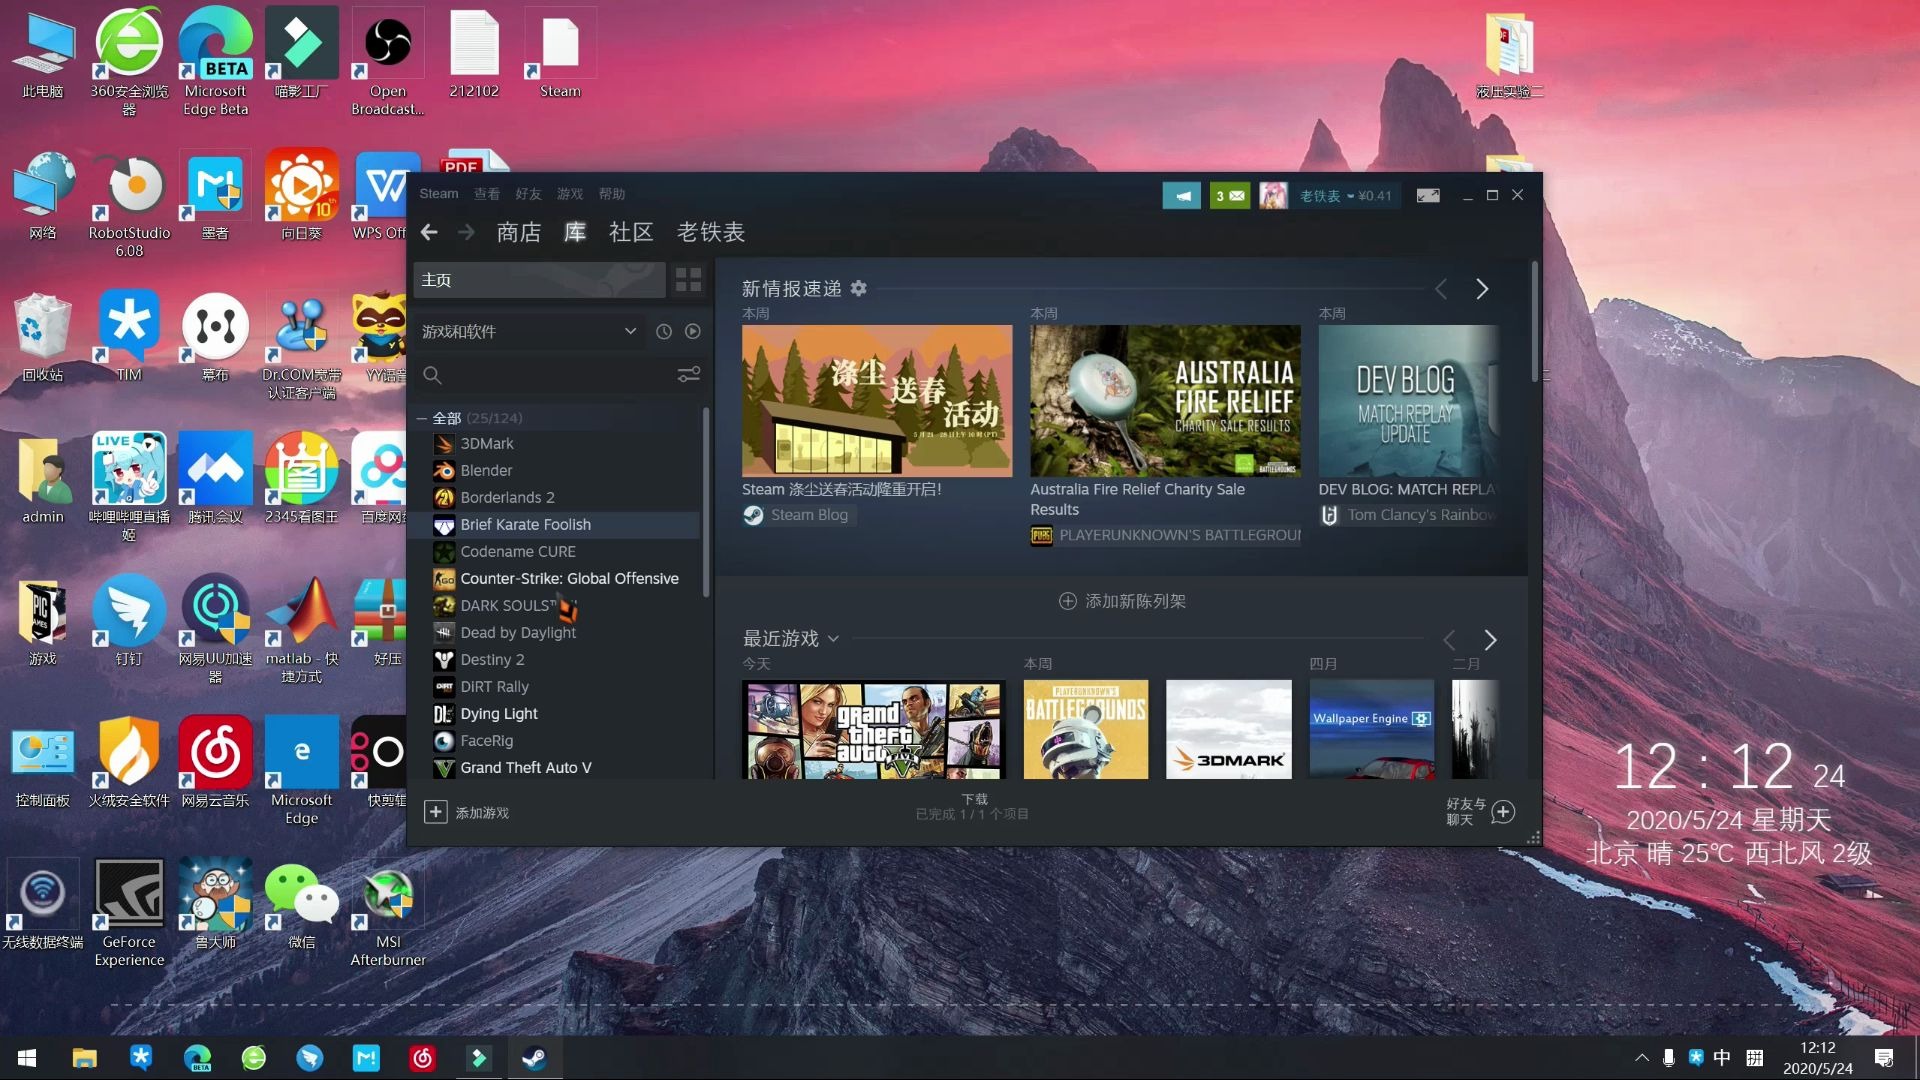Open Steam announcements megaphone icon
Image resolution: width=1920 pixels, height=1080 pixels.
(1181, 196)
